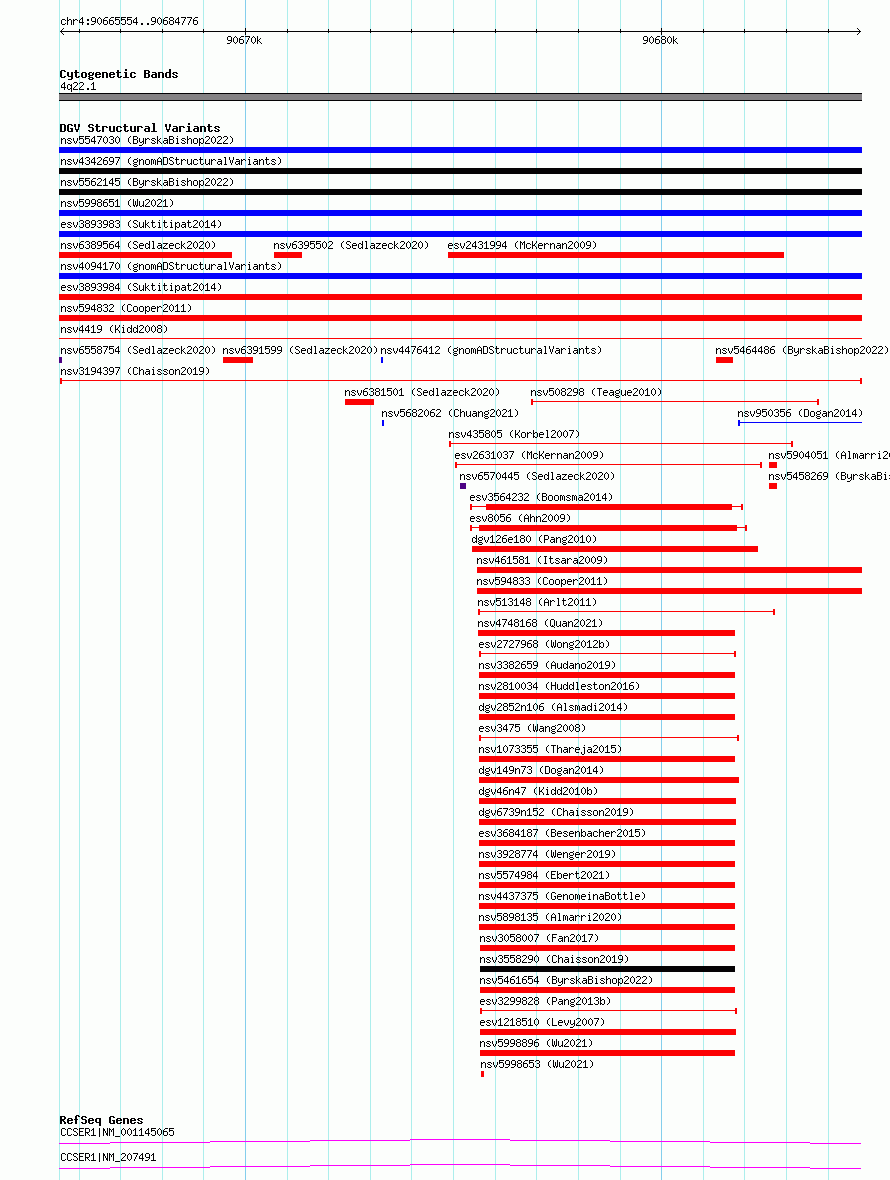890x1180 pixels.
Task: Select esv1218510 (Levy2007) label
Action: pos(542,1025)
